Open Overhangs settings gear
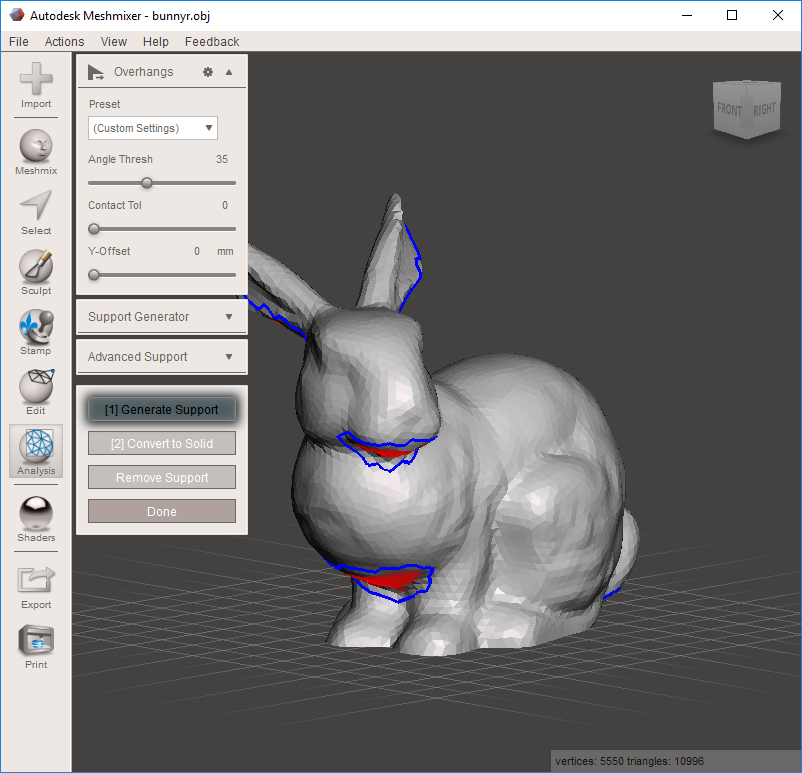The width and height of the screenshot is (802, 773). [208, 71]
